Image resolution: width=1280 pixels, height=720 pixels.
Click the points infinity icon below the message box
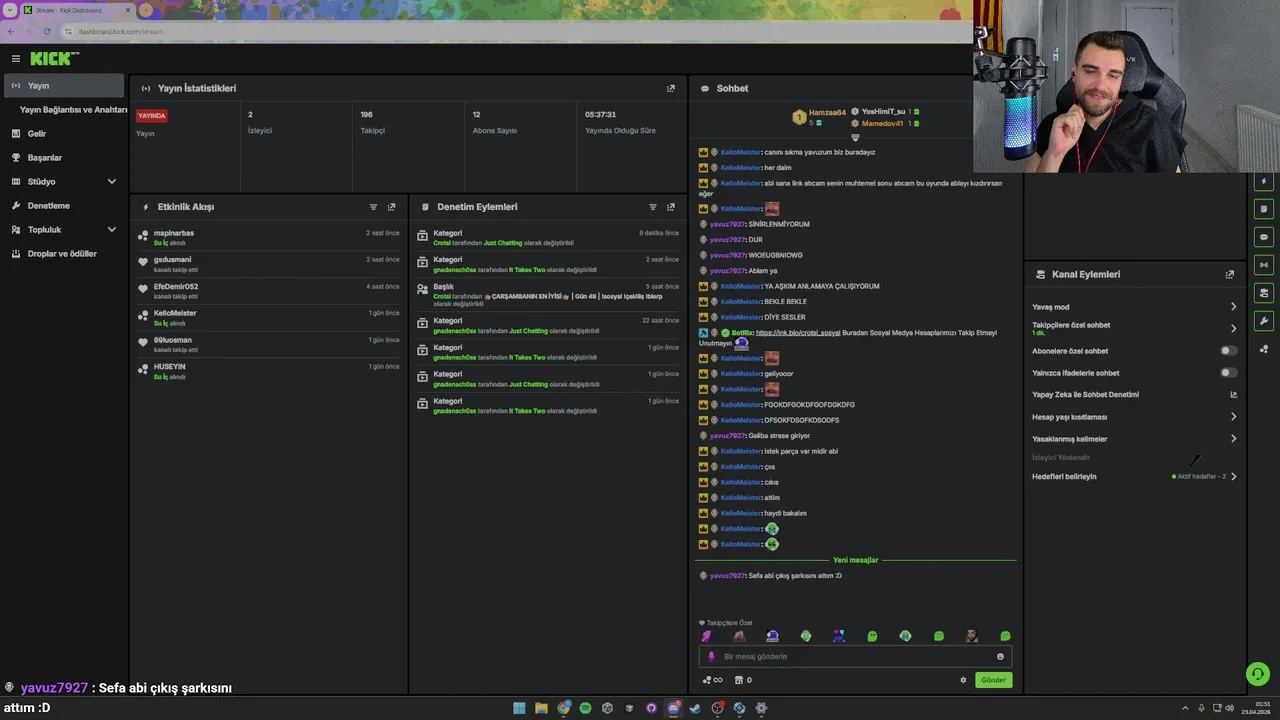(712, 680)
